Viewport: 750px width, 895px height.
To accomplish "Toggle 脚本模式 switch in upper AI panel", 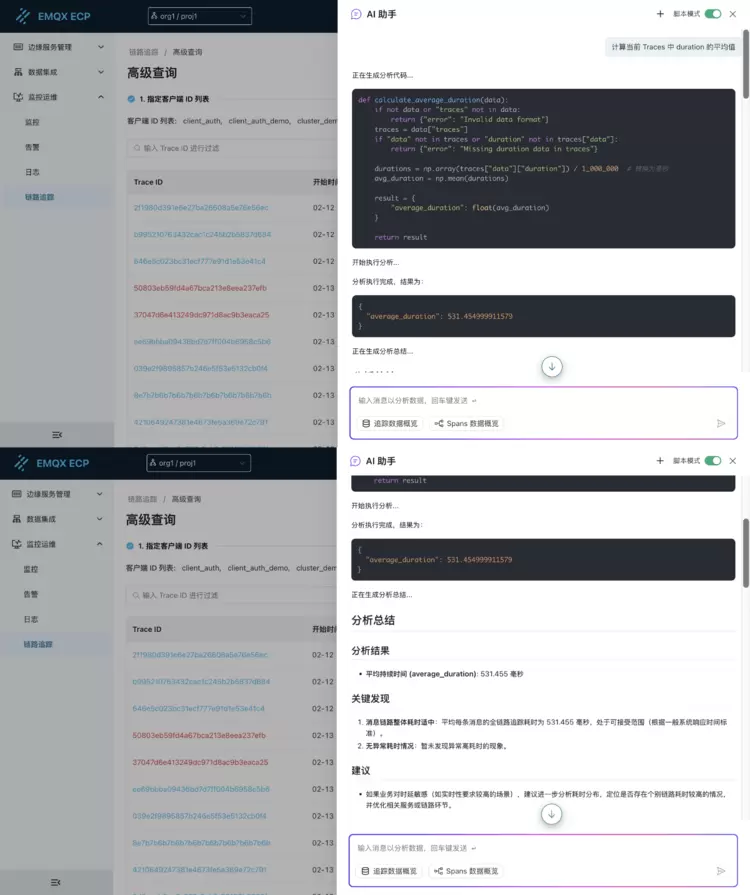I will 713,14.
